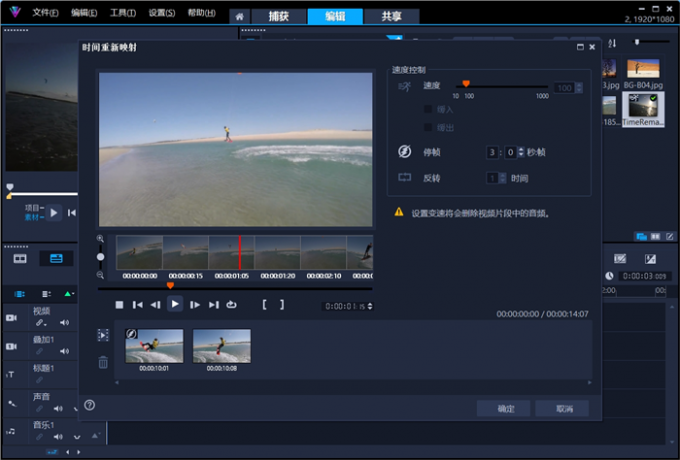680x460 pixels.
Task: Adjust the reverse times spinner
Action: 503,178
